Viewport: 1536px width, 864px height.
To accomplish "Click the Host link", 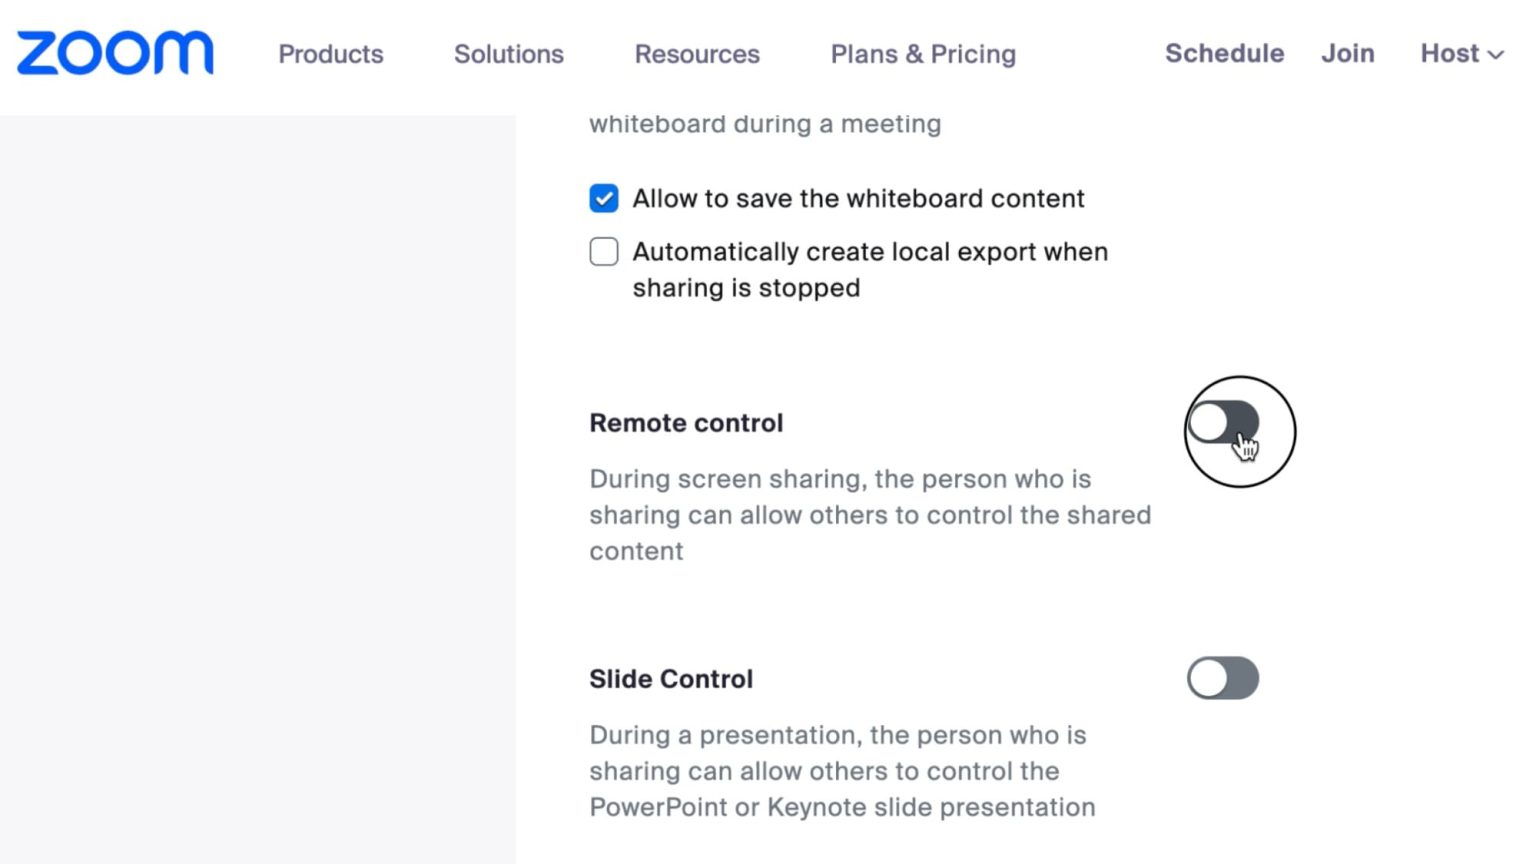I will pyautogui.click(x=1448, y=53).
